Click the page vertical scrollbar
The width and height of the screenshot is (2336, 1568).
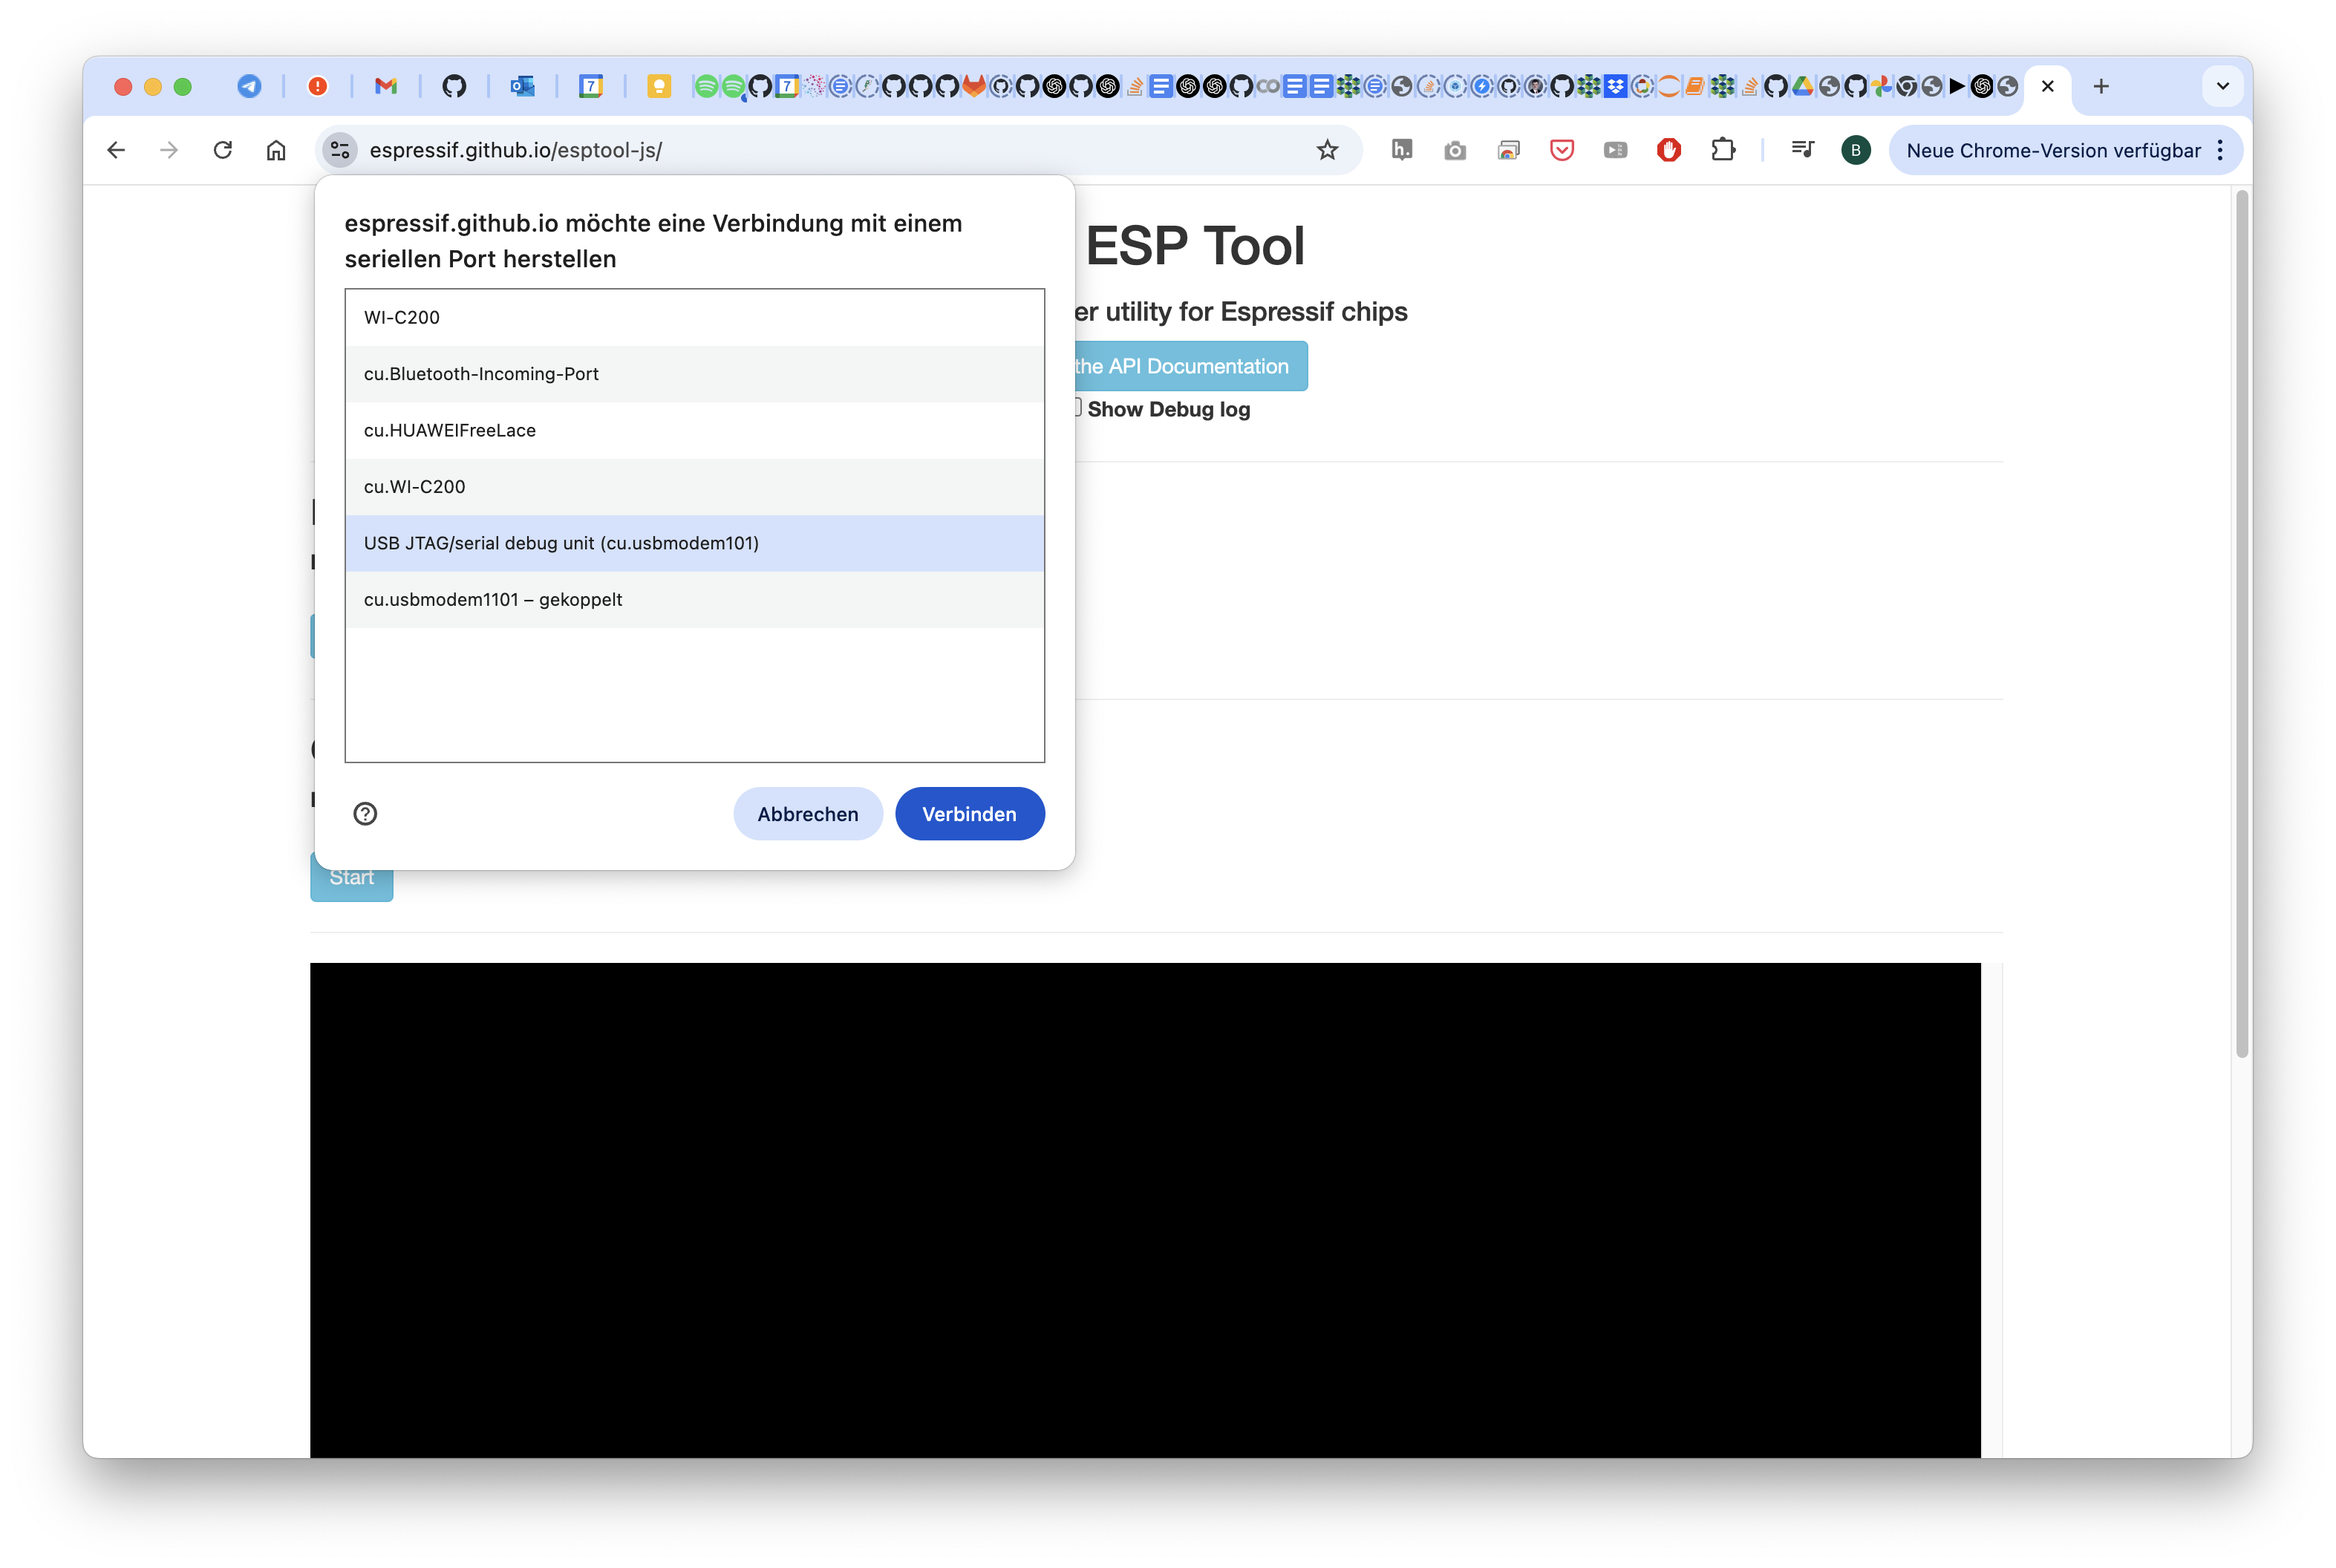pos(2241,620)
